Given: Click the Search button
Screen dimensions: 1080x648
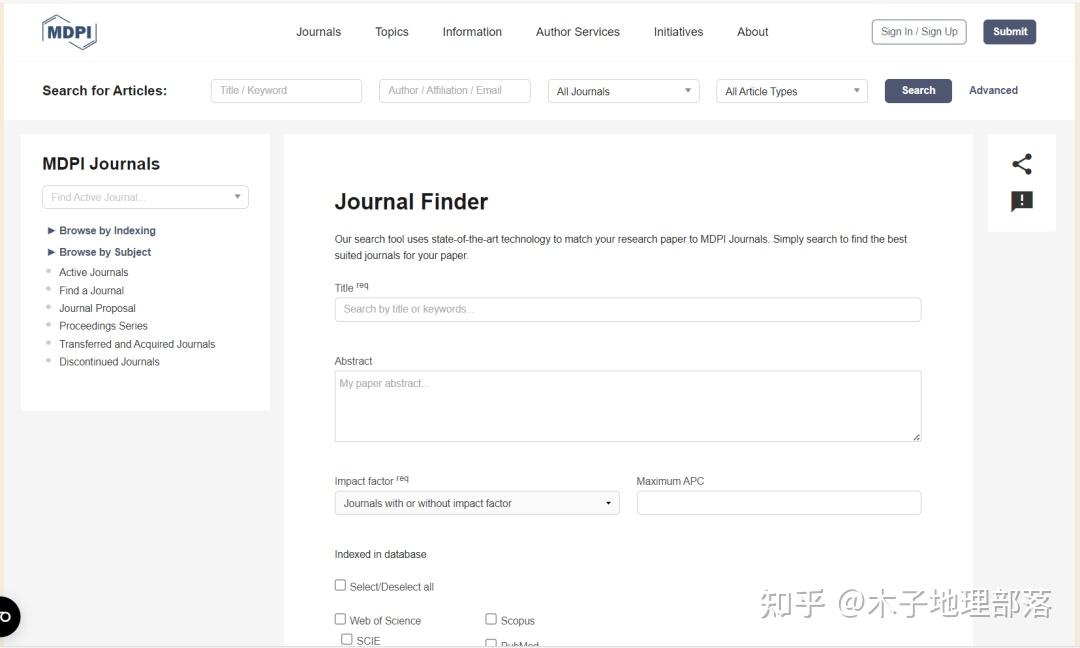Looking at the screenshot, I should tap(918, 90).
